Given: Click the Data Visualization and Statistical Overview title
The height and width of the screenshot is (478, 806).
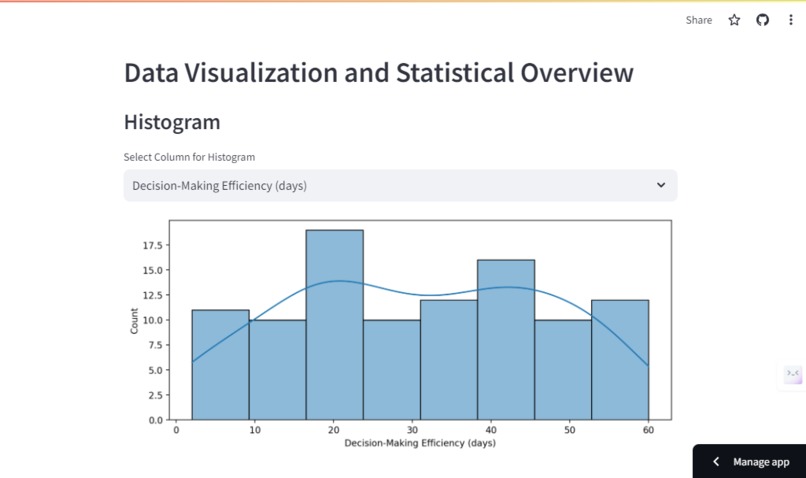Looking at the screenshot, I should (379, 72).
